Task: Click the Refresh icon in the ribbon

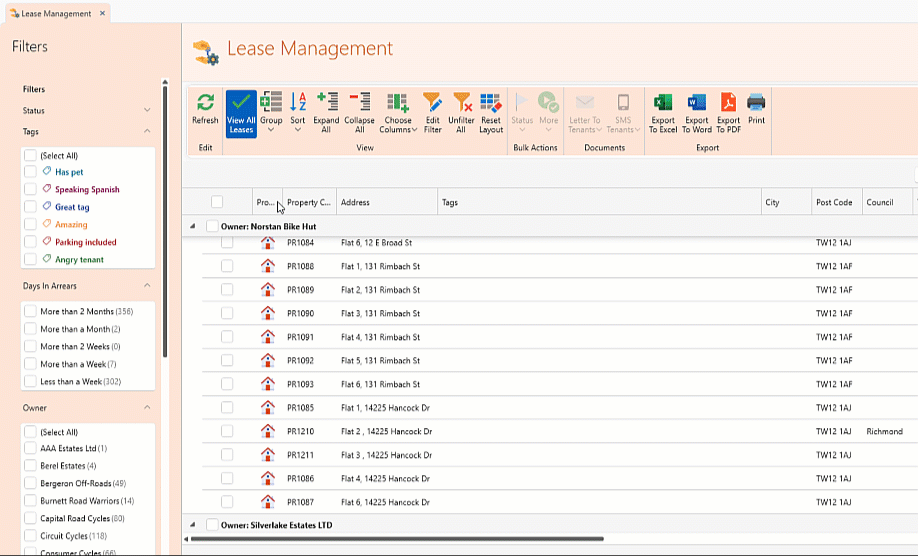Action: point(205,103)
